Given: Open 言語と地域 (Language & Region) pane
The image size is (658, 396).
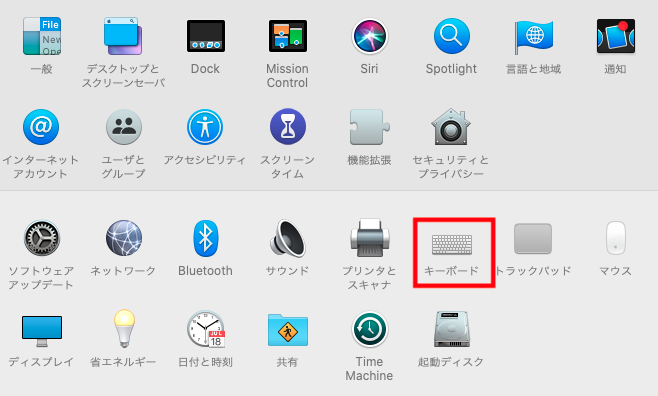Looking at the screenshot, I should coord(534,36).
